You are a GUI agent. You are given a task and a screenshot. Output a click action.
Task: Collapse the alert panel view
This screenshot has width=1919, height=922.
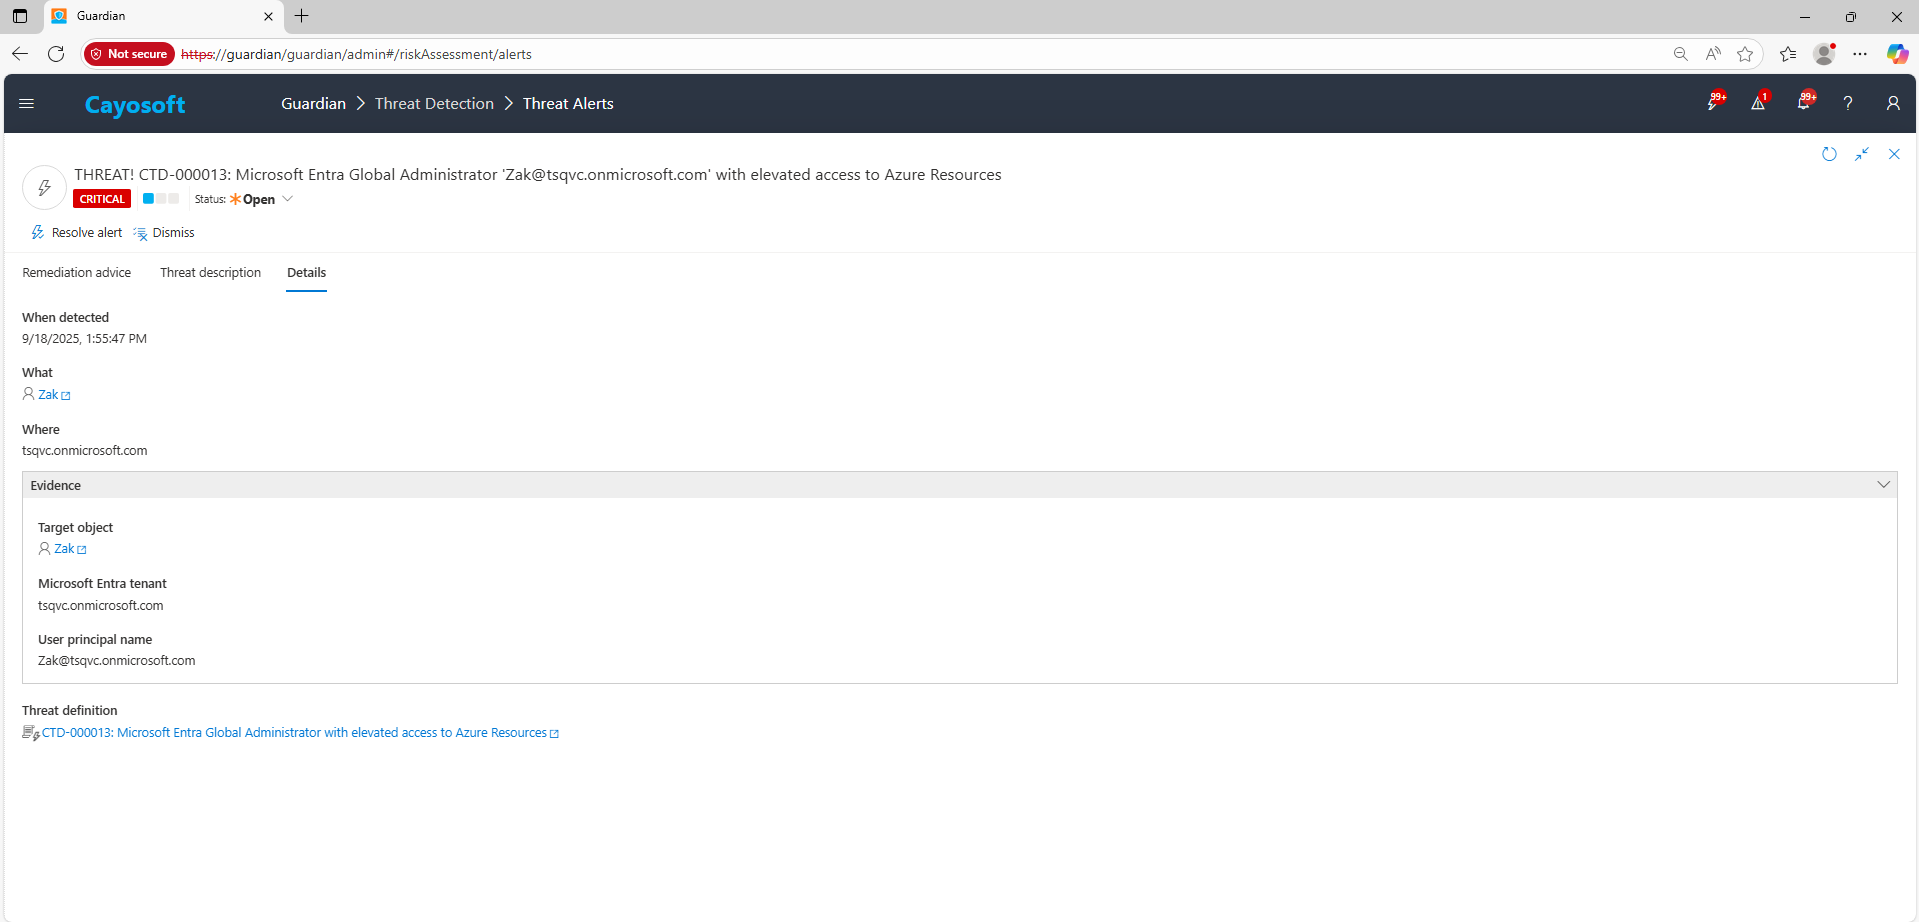coord(1862,154)
